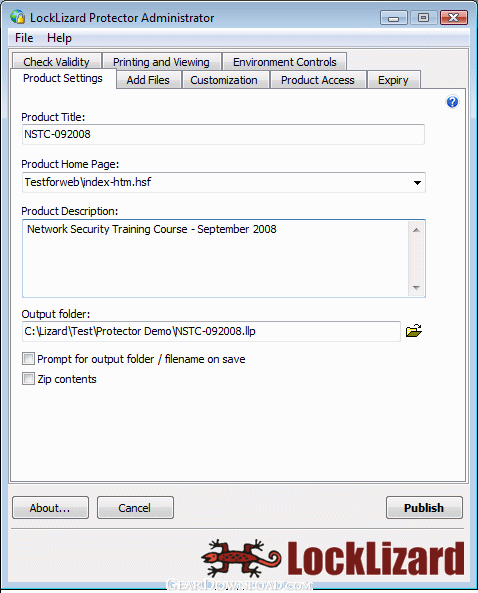Open the File menu
478x593 pixels.
click(24, 38)
